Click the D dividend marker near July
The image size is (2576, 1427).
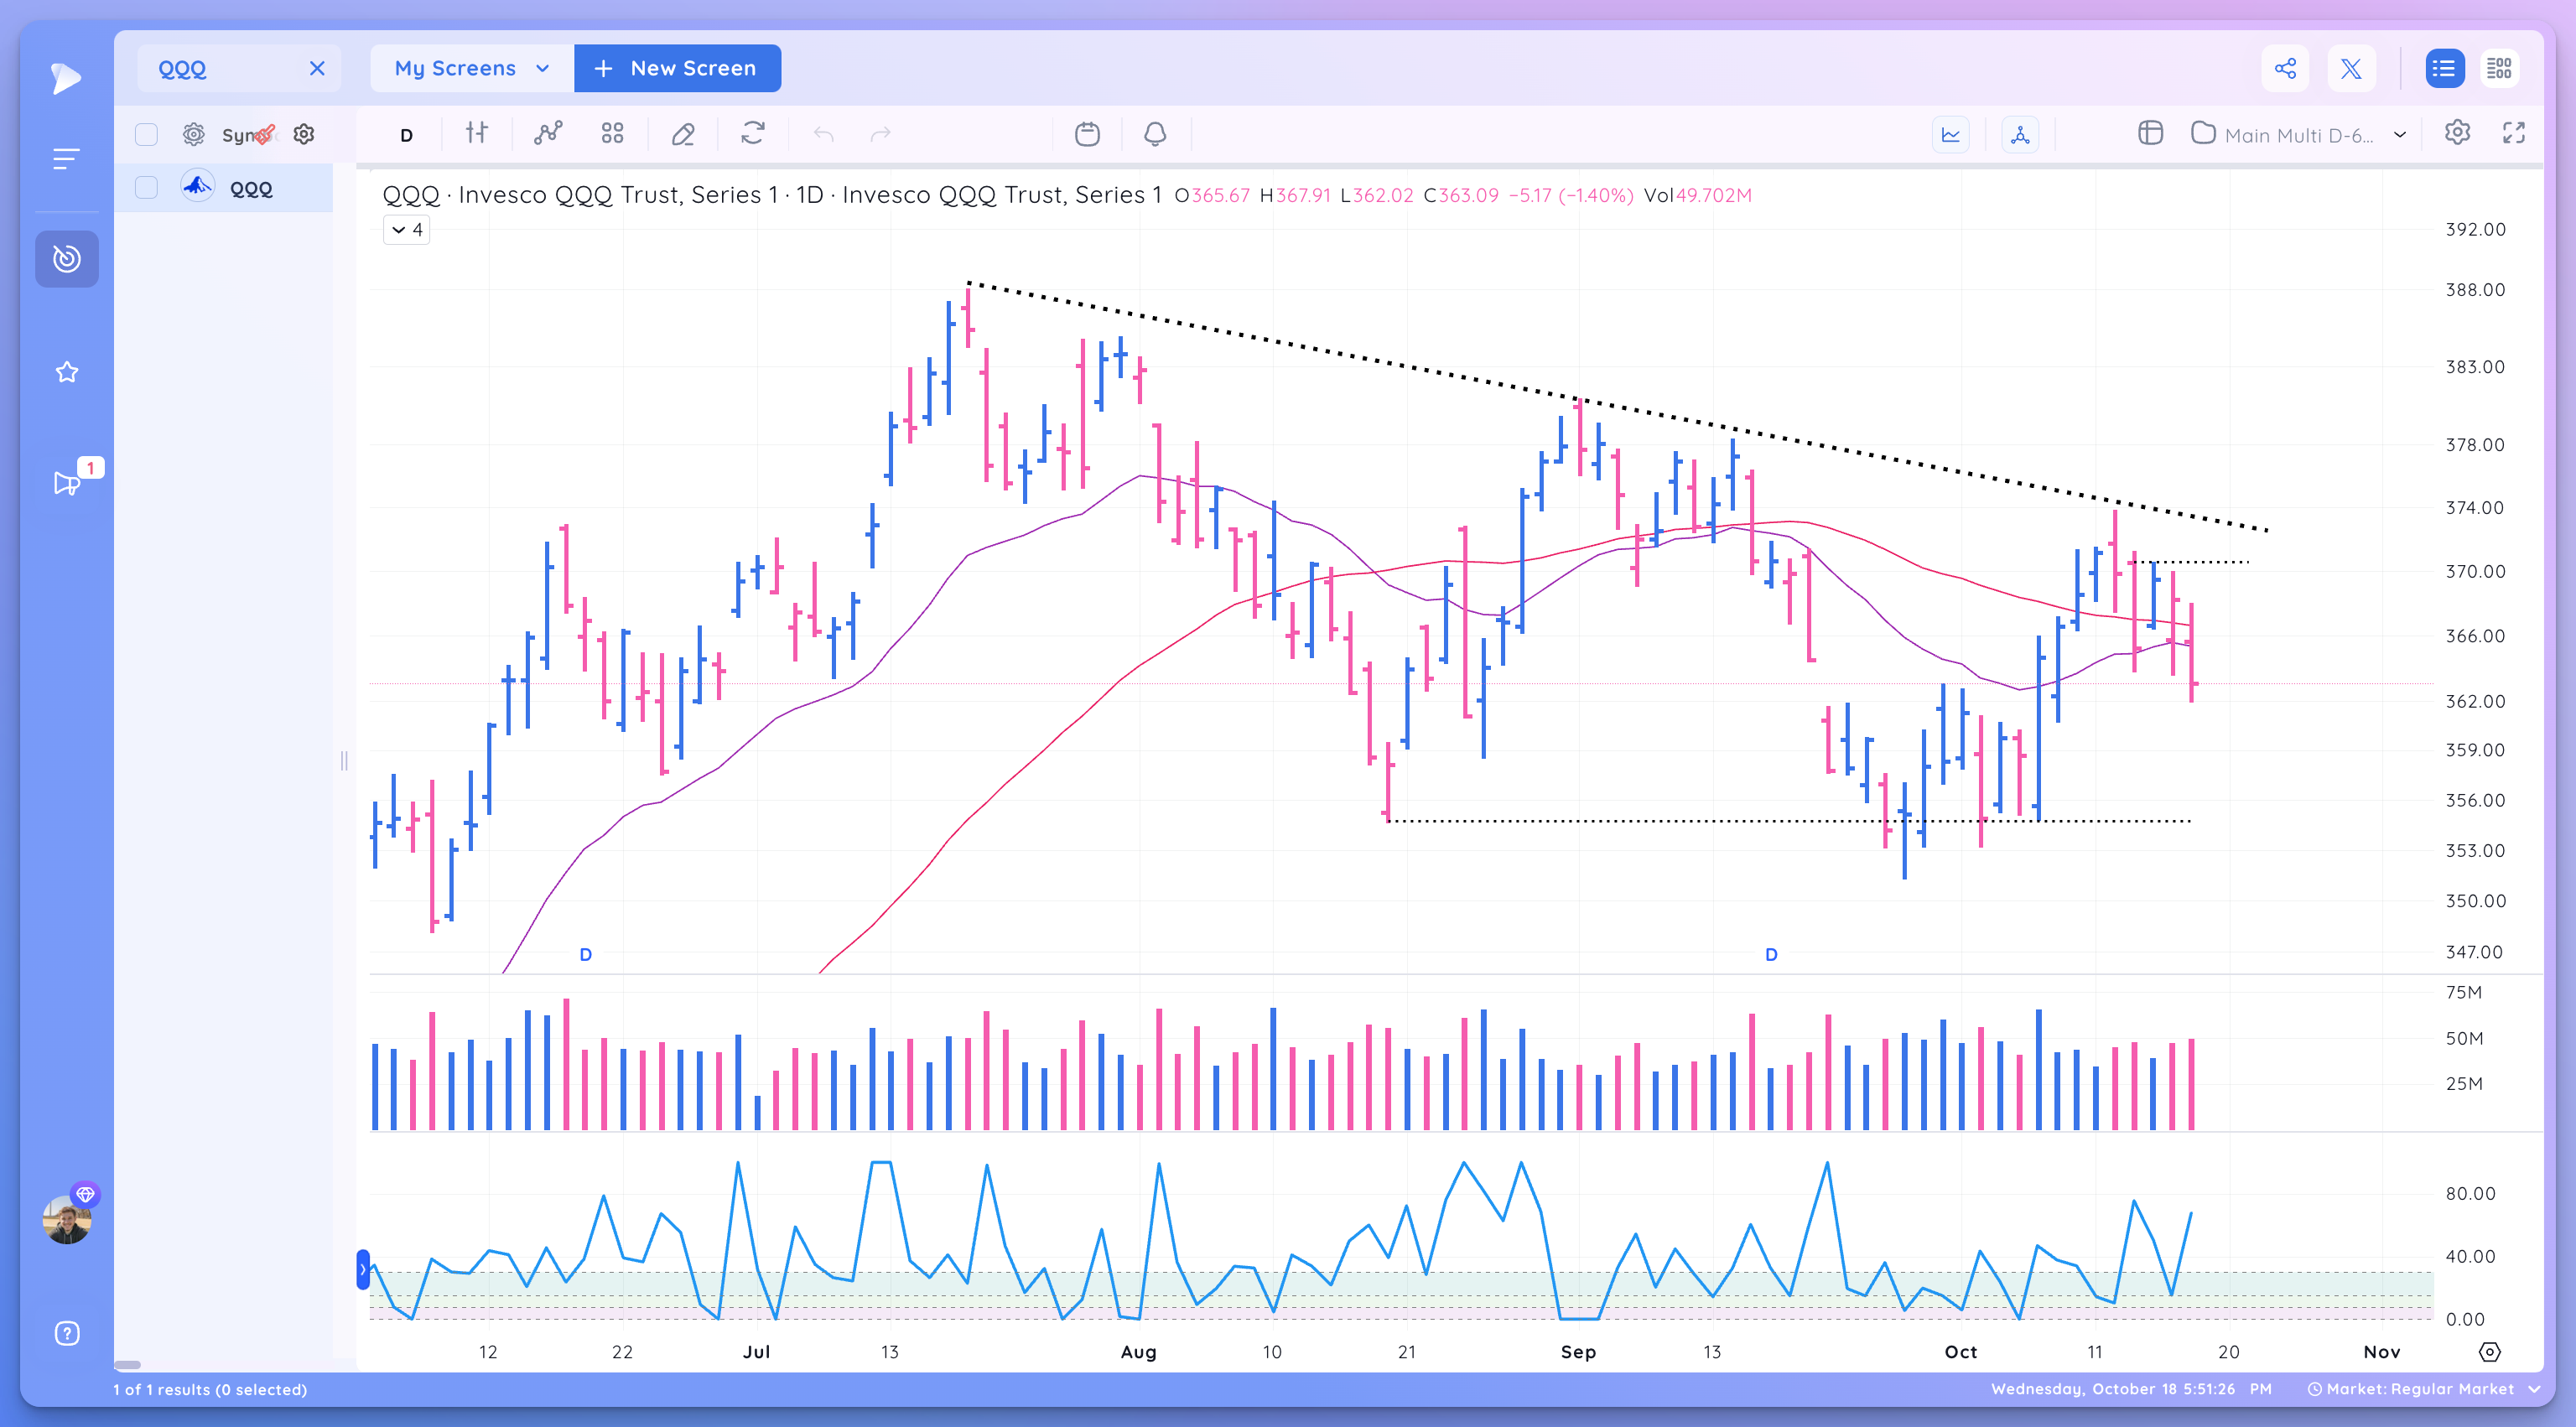click(586, 954)
